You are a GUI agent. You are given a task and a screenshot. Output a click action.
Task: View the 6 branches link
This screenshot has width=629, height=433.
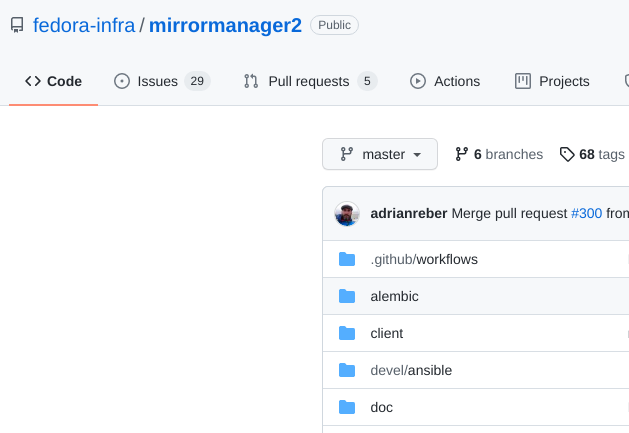[x=499, y=154]
